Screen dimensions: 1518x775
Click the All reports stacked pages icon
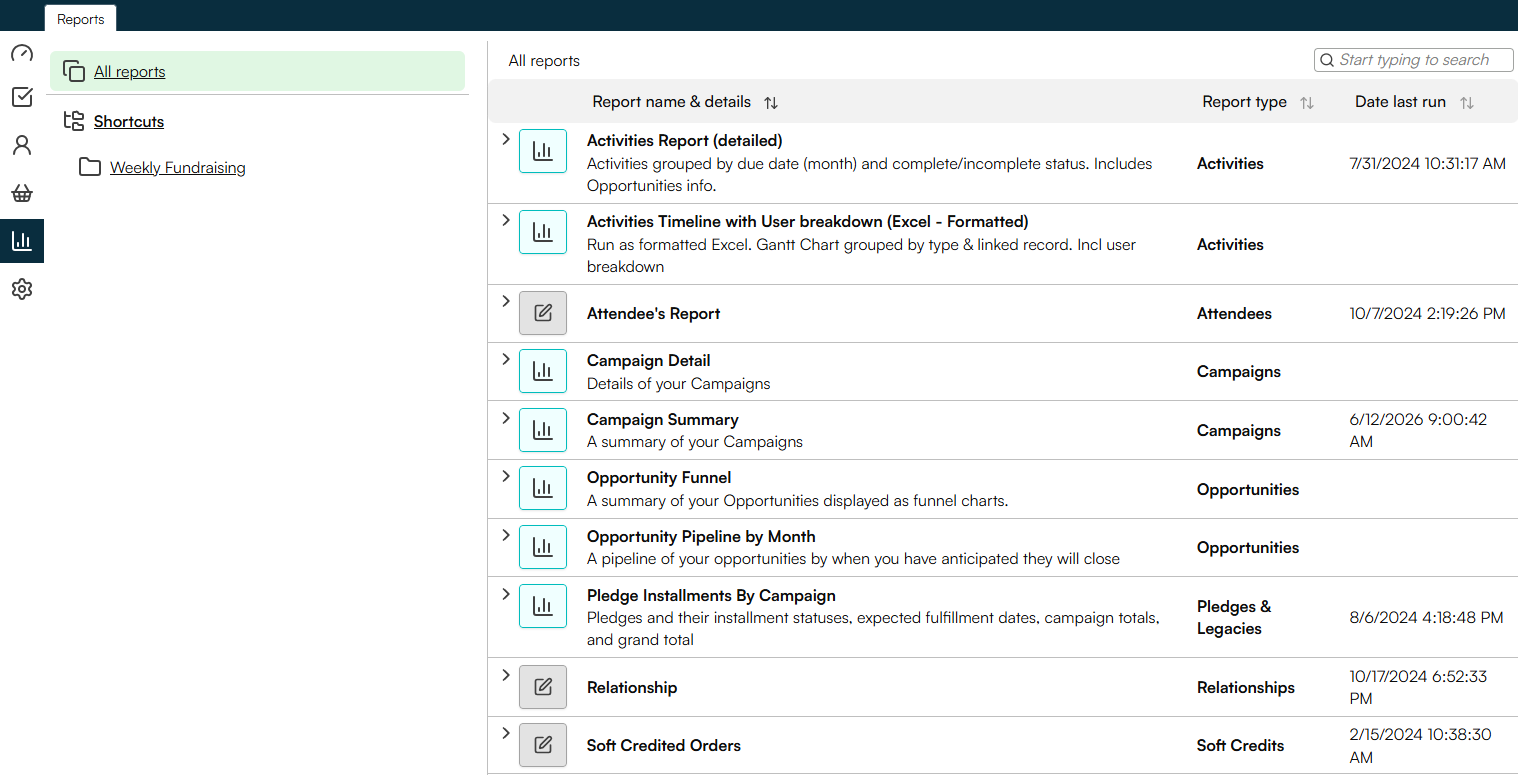coord(74,71)
